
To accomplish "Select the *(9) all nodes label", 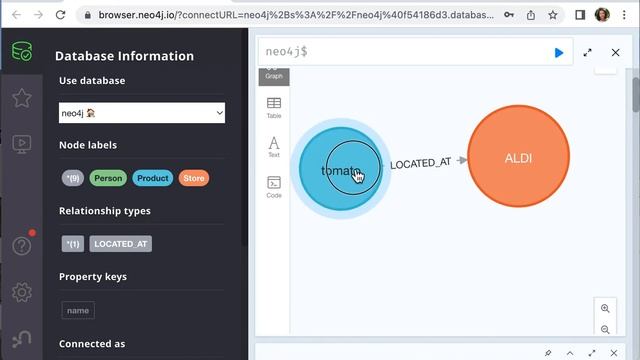I will coord(73,178).
